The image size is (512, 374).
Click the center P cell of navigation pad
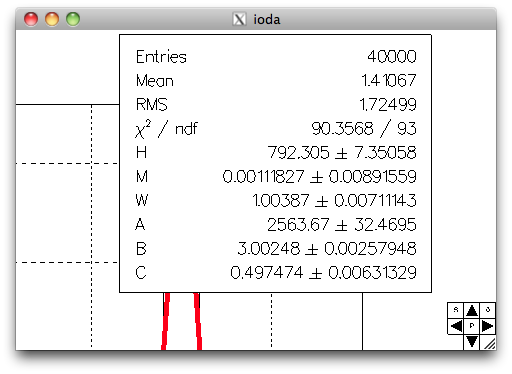(x=472, y=326)
